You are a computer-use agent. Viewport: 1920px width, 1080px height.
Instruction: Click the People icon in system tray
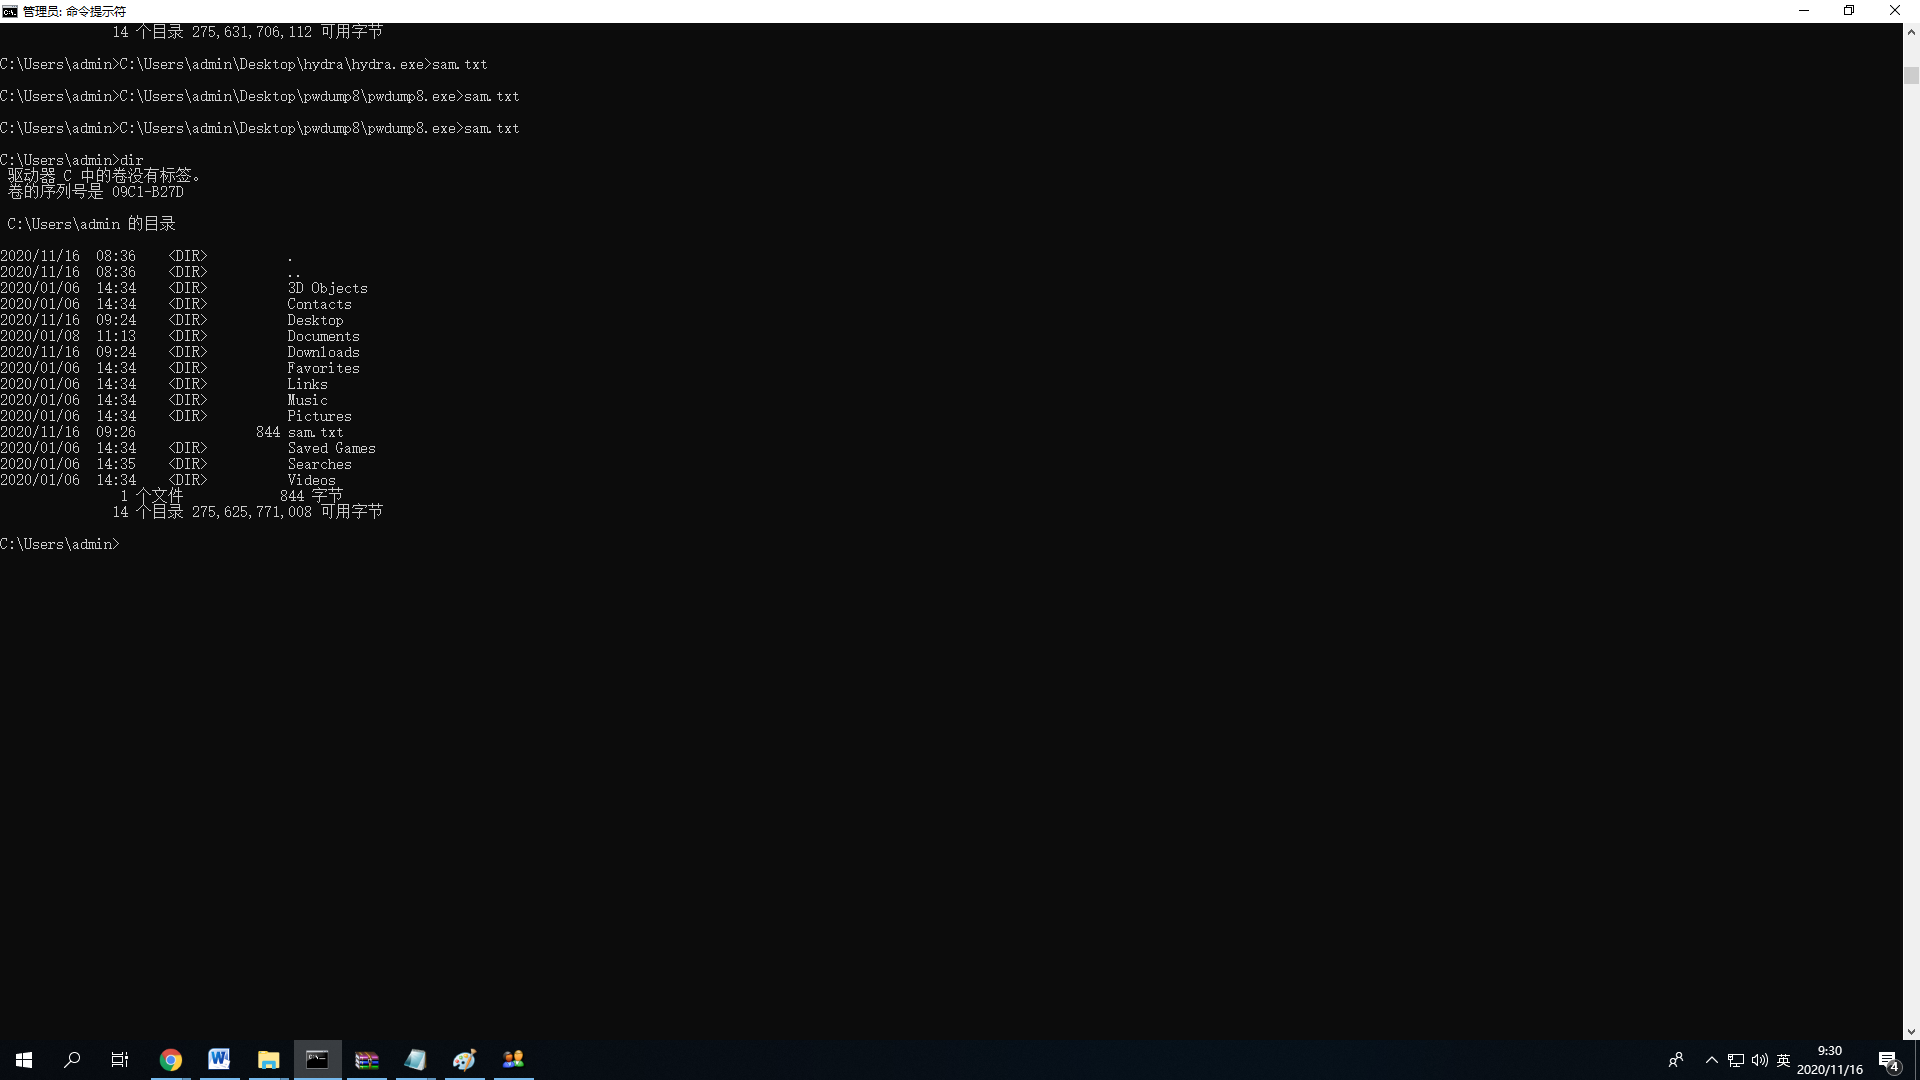[x=1676, y=1060]
